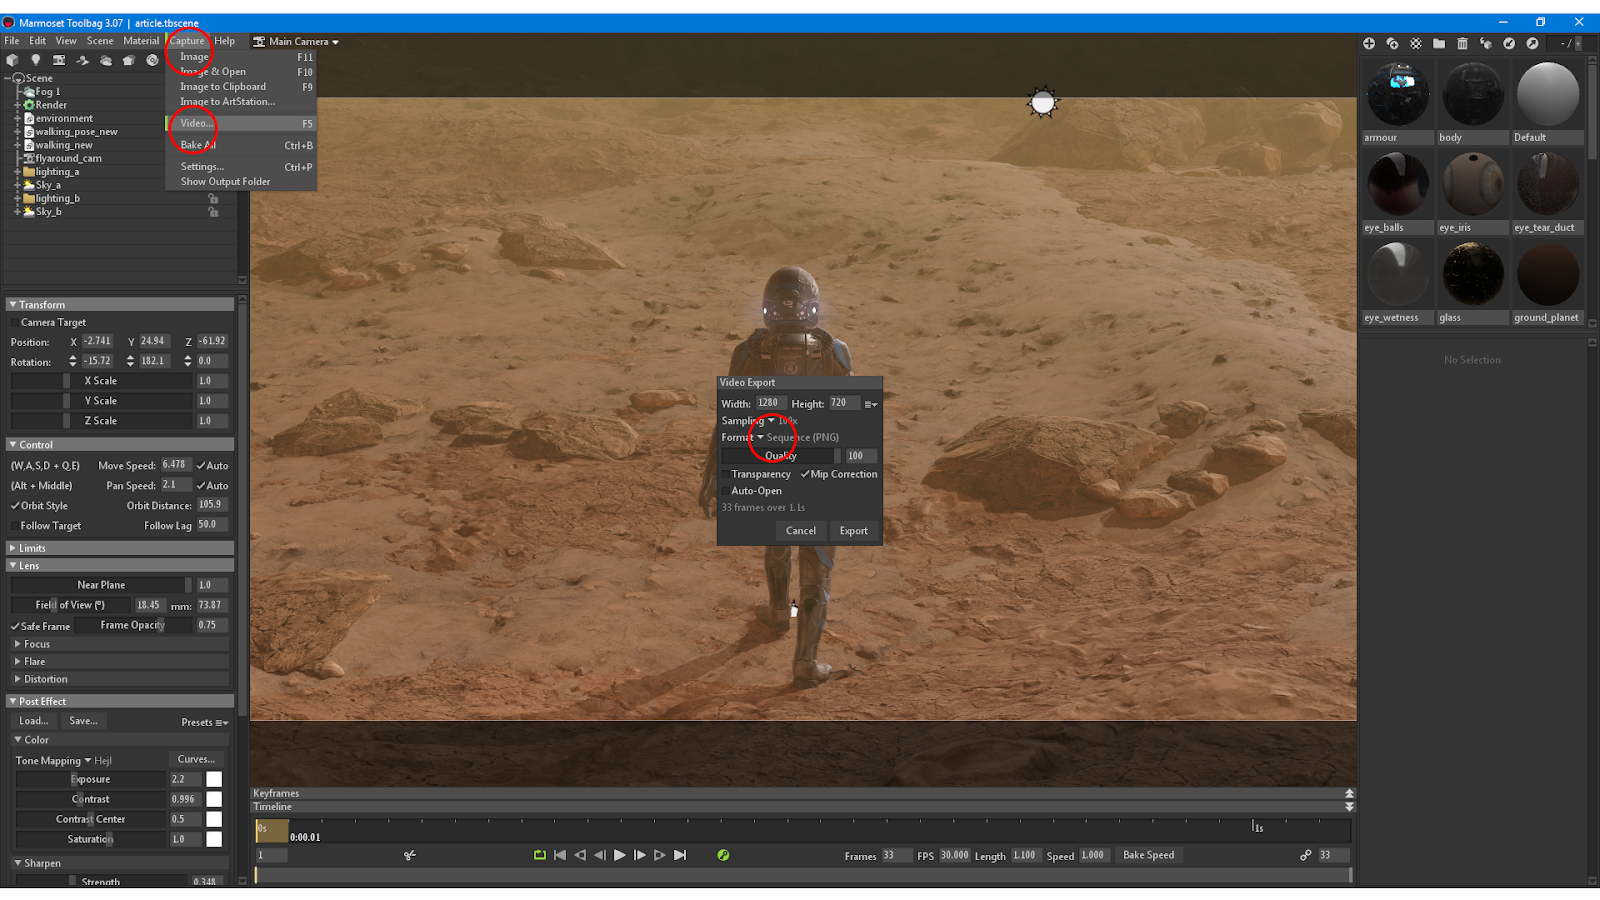Expand the Flare subsection
The image size is (1600, 900).
[120, 662]
